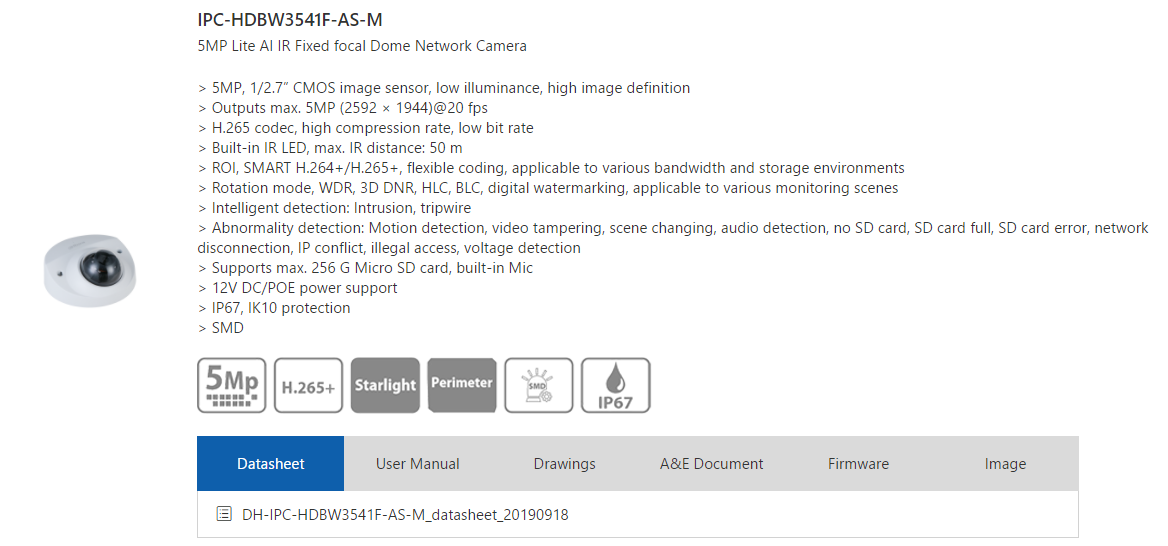Click the document icon beside the datasheet file
The width and height of the screenshot is (1168, 546).
(224, 514)
